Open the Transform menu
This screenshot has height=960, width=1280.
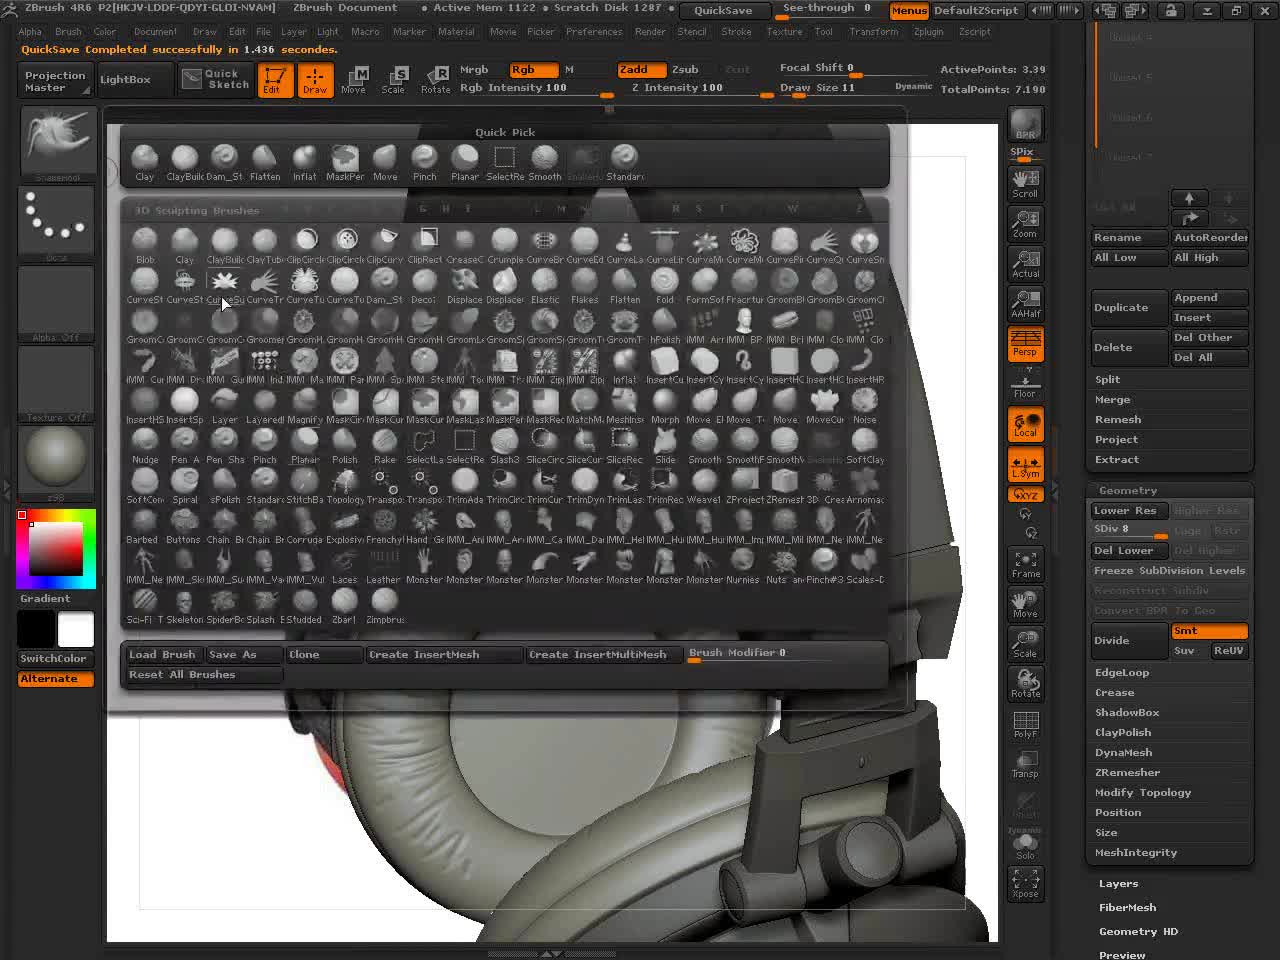[873, 32]
